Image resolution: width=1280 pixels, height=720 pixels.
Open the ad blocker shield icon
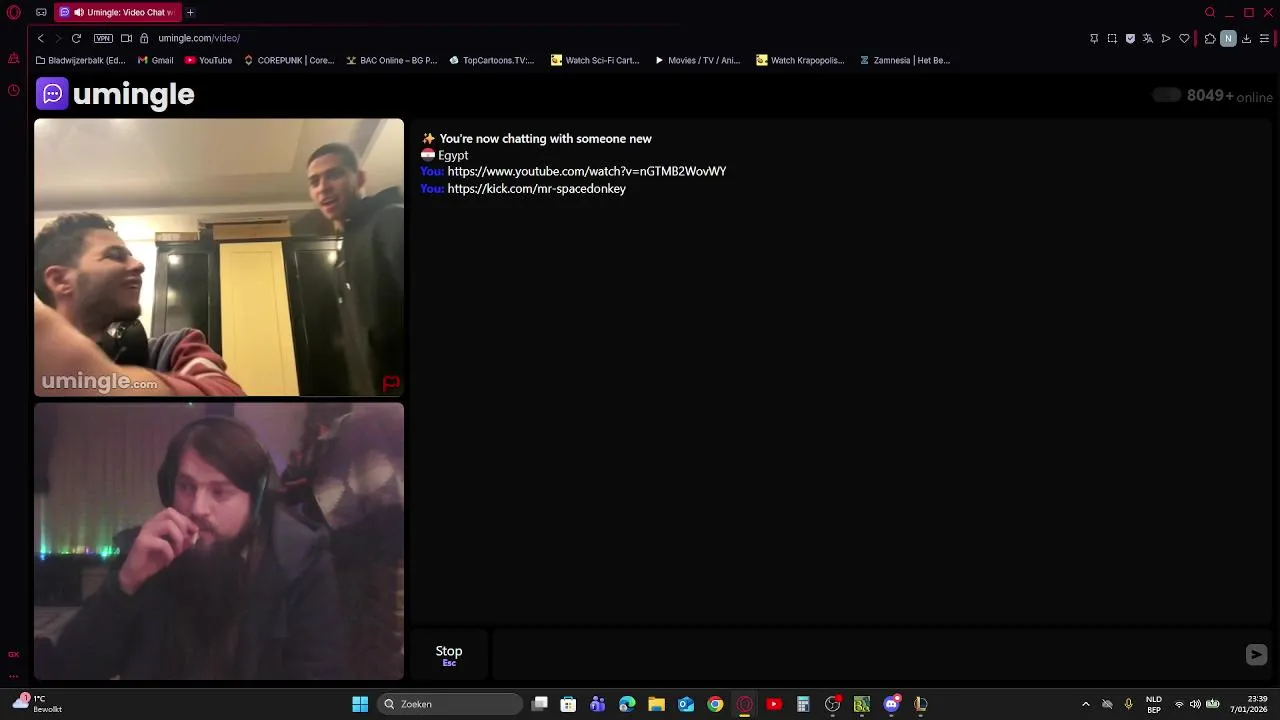1130,38
